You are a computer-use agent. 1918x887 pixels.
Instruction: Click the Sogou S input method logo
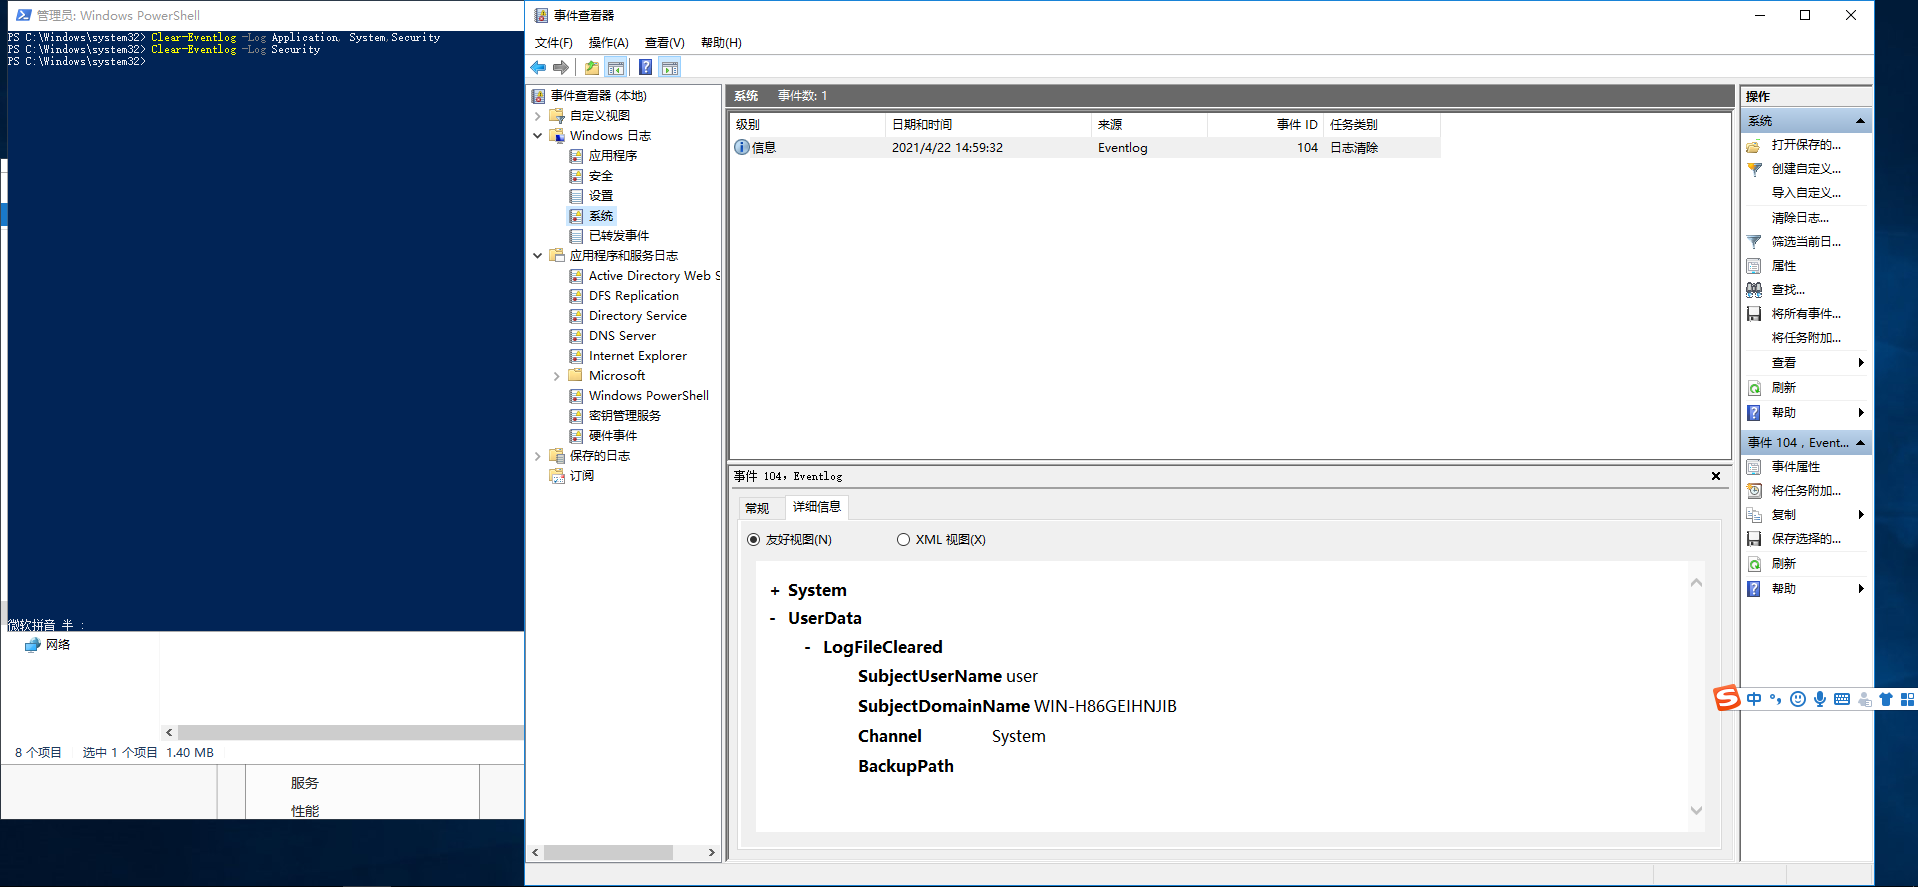pyautogui.click(x=1727, y=698)
